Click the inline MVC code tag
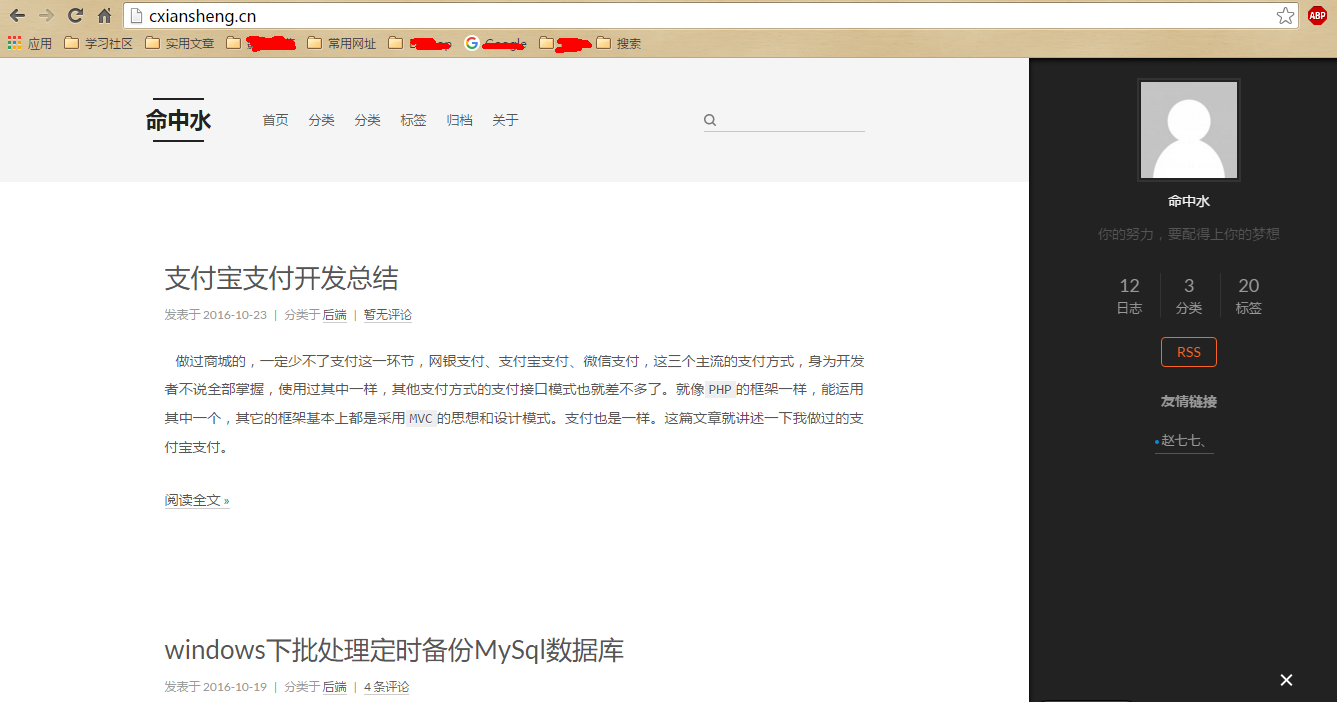The height and width of the screenshot is (702, 1337). tap(421, 419)
